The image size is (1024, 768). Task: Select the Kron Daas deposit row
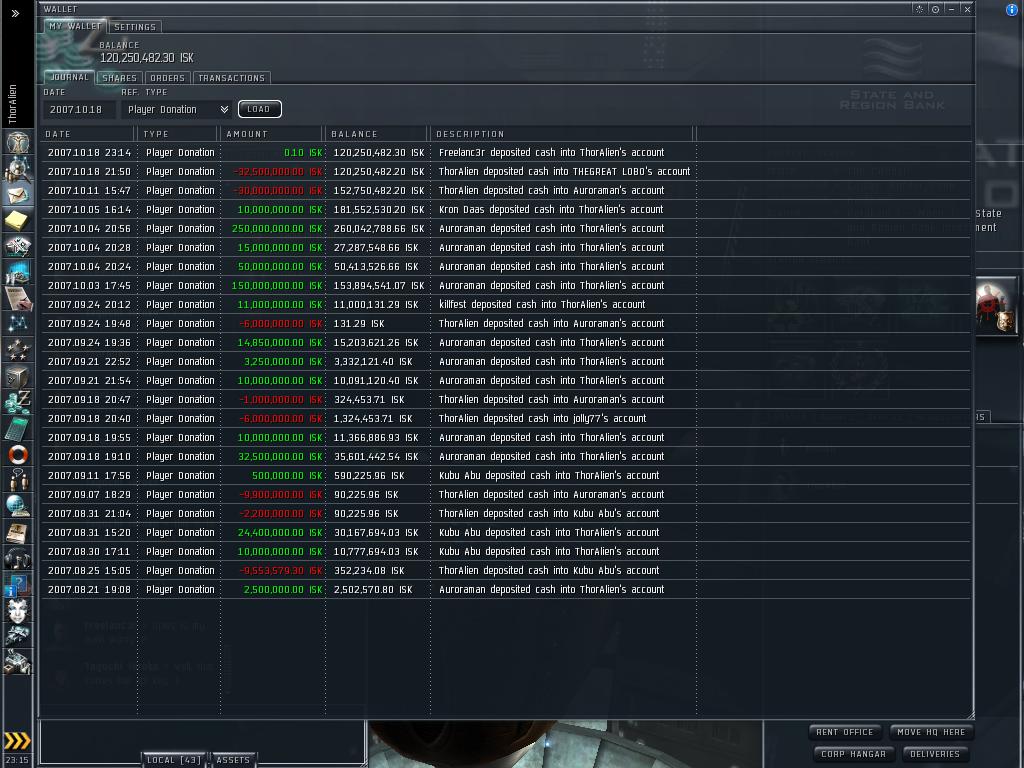pos(506,209)
